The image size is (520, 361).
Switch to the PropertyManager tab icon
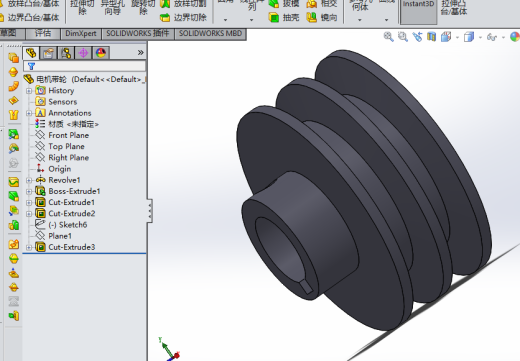click(48, 53)
